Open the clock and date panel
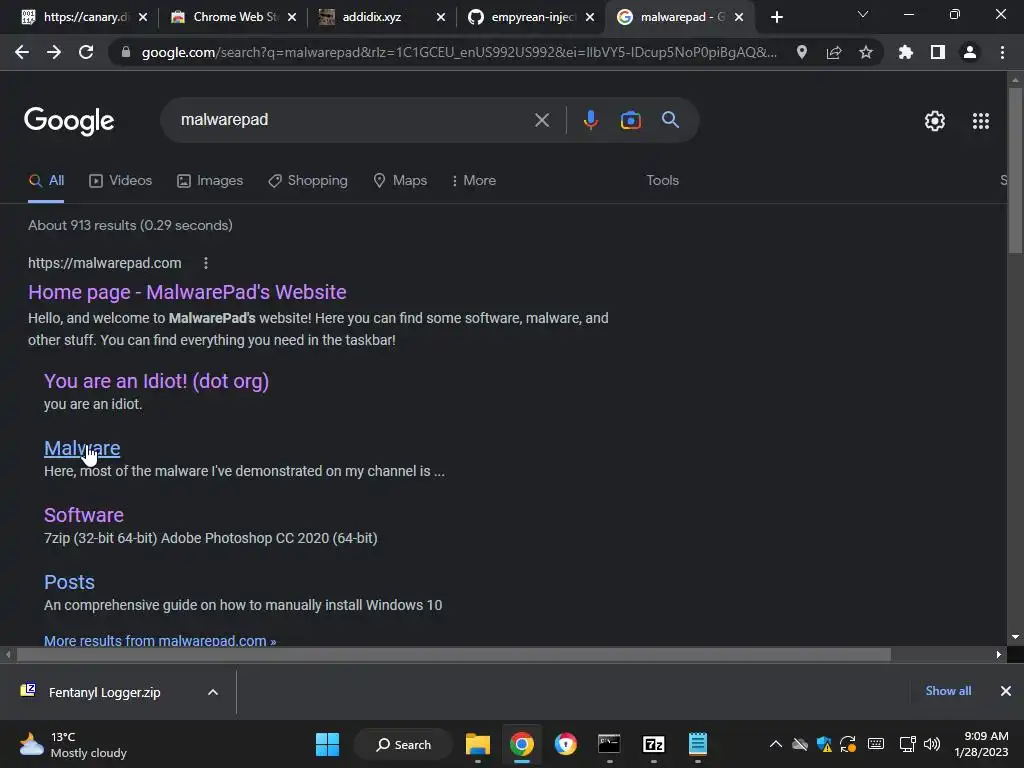 coord(981,744)
